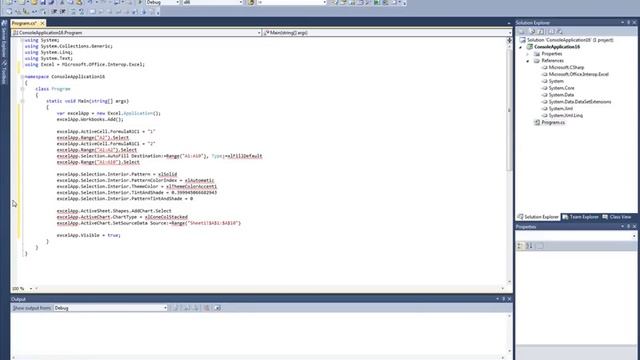Collapse the namespace ConsoleApplication16 code block

pos(22,77)
